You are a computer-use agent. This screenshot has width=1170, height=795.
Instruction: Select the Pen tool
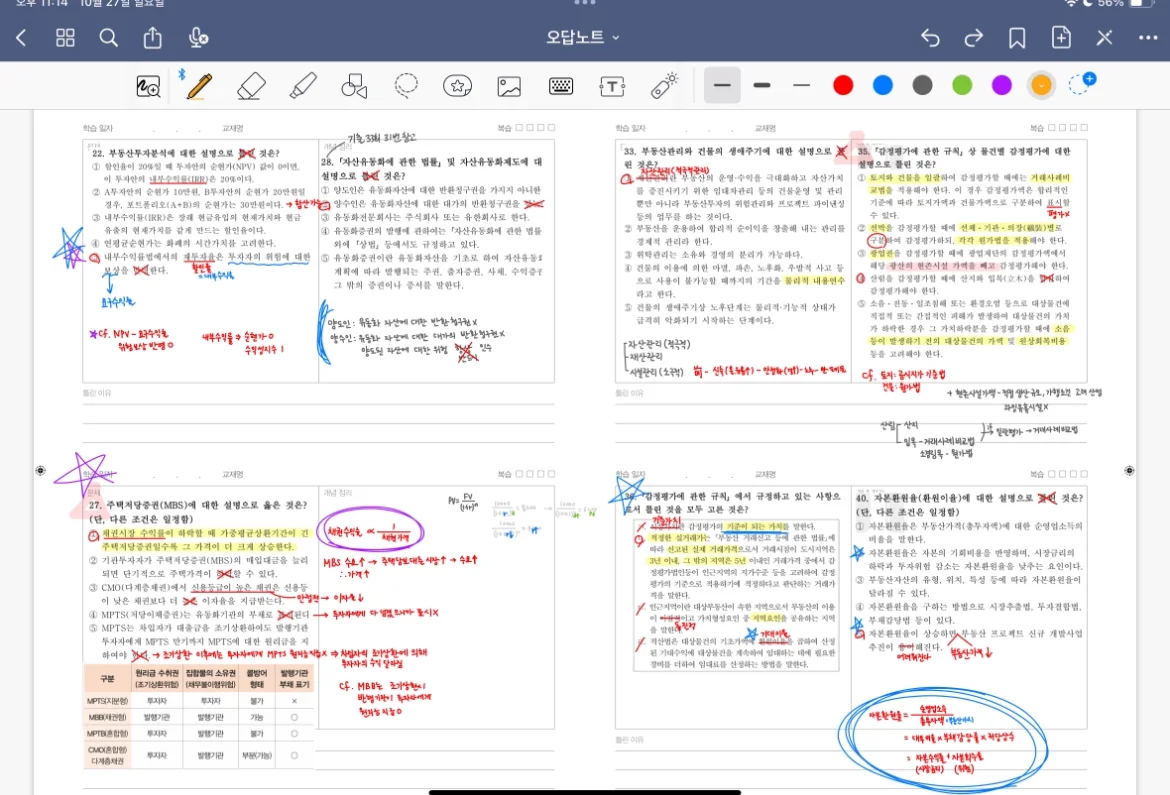pos(198,86)
